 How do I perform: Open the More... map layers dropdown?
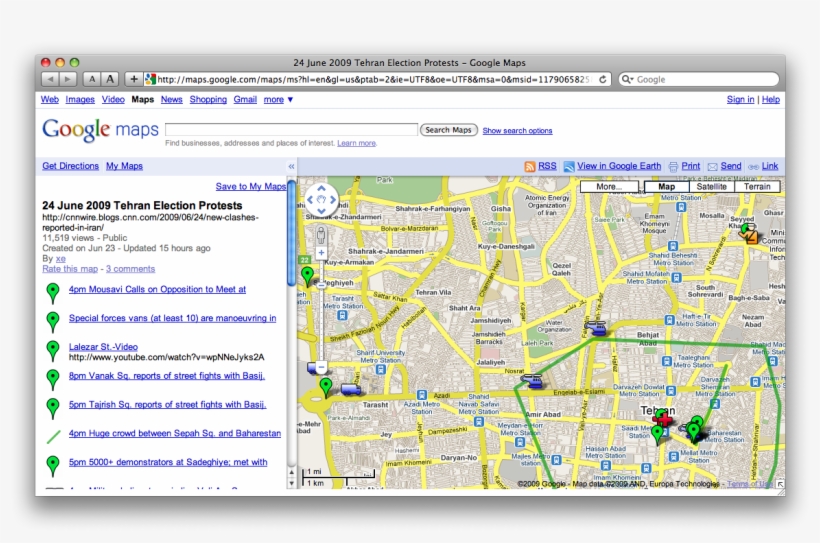[609, 187]
